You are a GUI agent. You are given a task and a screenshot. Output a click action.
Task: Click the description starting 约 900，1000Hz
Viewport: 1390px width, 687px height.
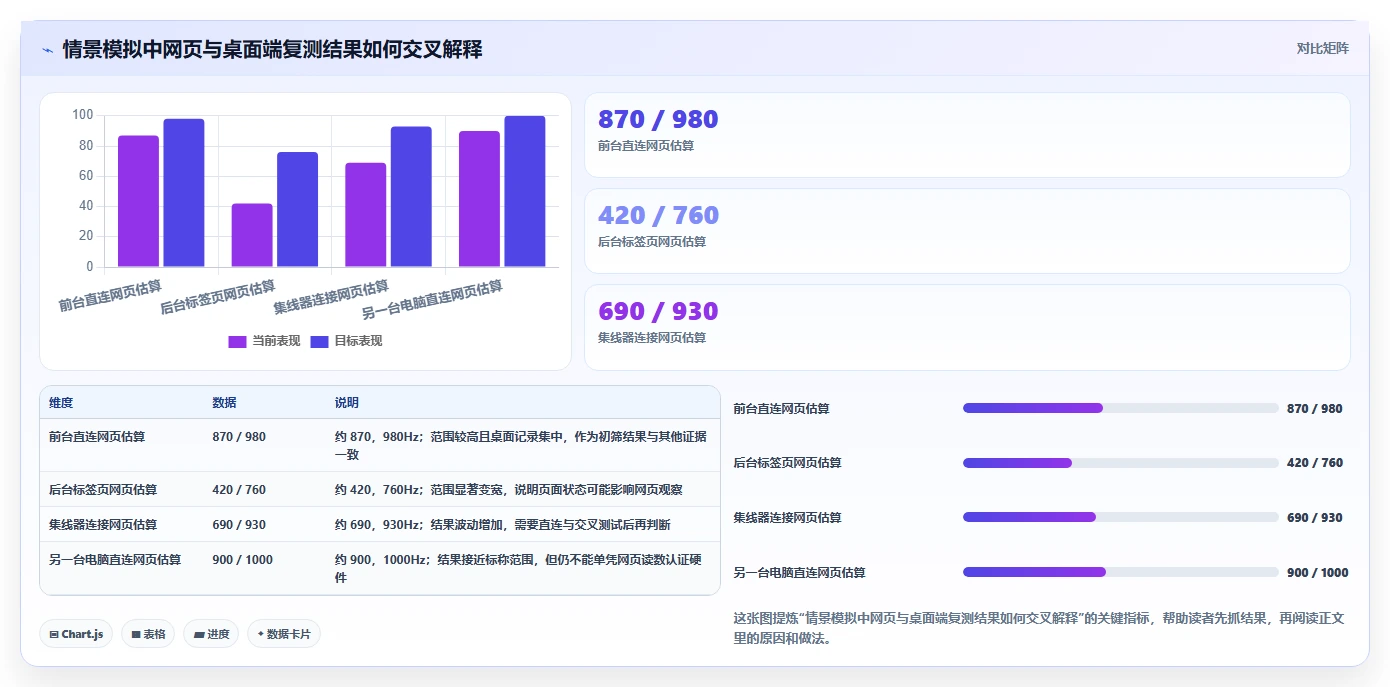tap(518, 569)
